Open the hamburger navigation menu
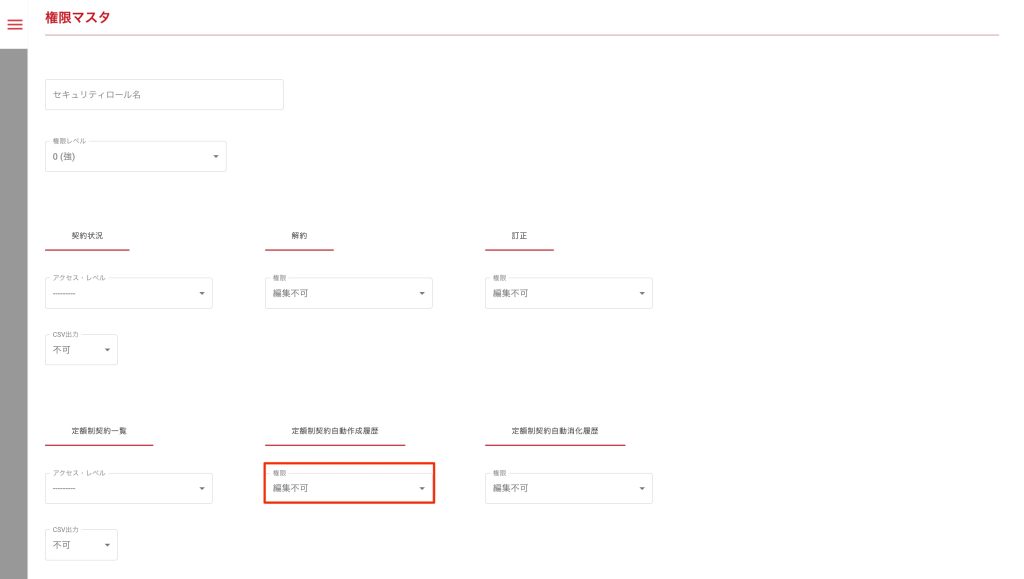The width and height of the screenshot is (1024, 579). (x=15, y=24)
